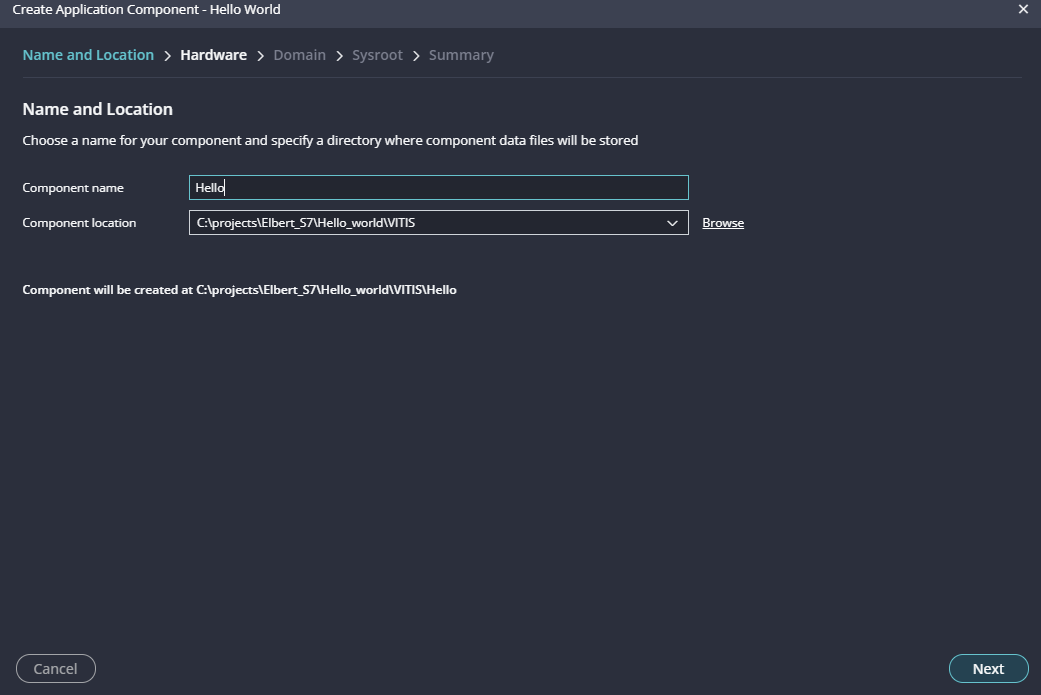The height and width of the screenshot is (695, 1041).
Task: Click the 'Component will be created at' path text
Action: point(239,290)
